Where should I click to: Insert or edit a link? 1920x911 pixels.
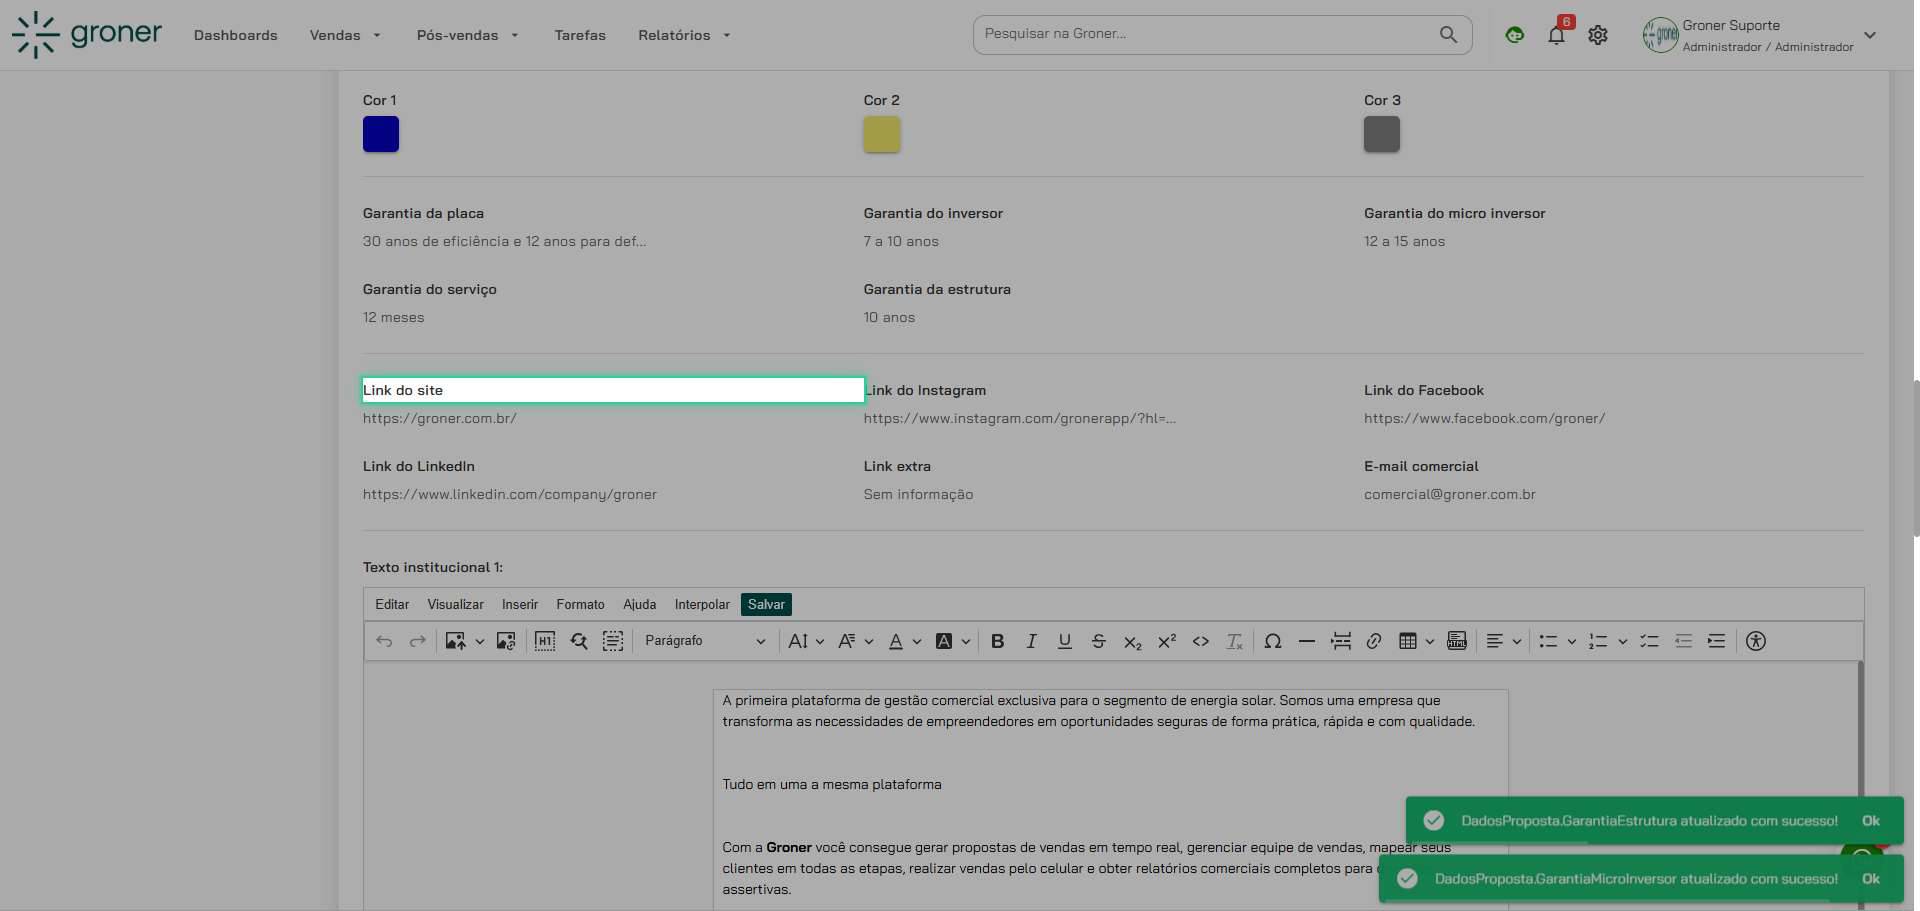(x=1374, y=641)
